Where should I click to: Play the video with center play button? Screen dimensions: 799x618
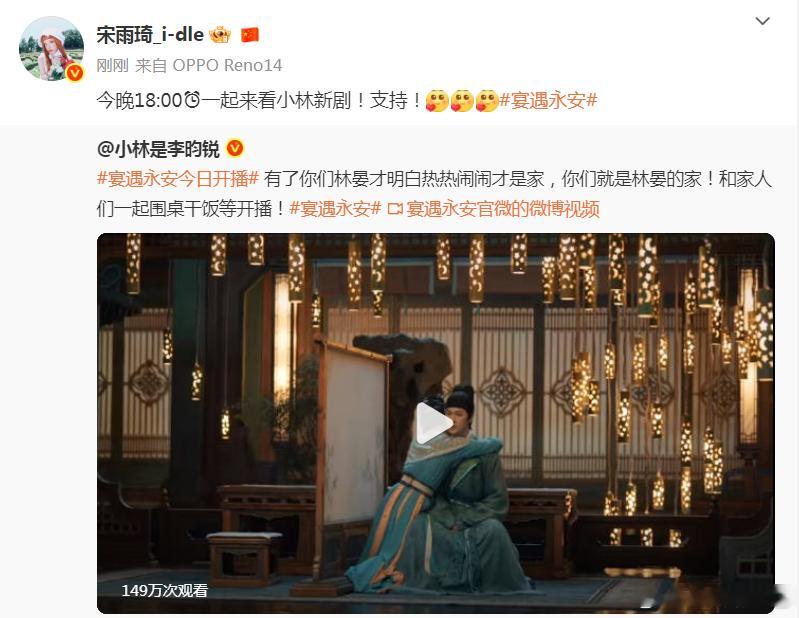(x=434, y=423)
